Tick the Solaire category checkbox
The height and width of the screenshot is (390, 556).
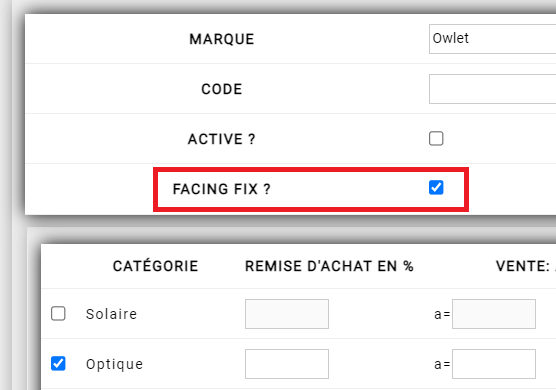(58, 313)
